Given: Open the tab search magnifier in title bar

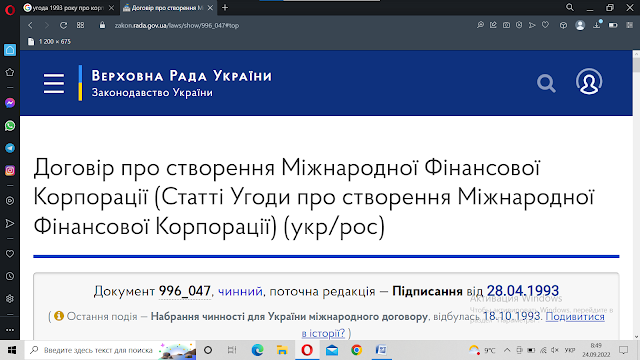Looking at the screenshot, I should [570, 7].
